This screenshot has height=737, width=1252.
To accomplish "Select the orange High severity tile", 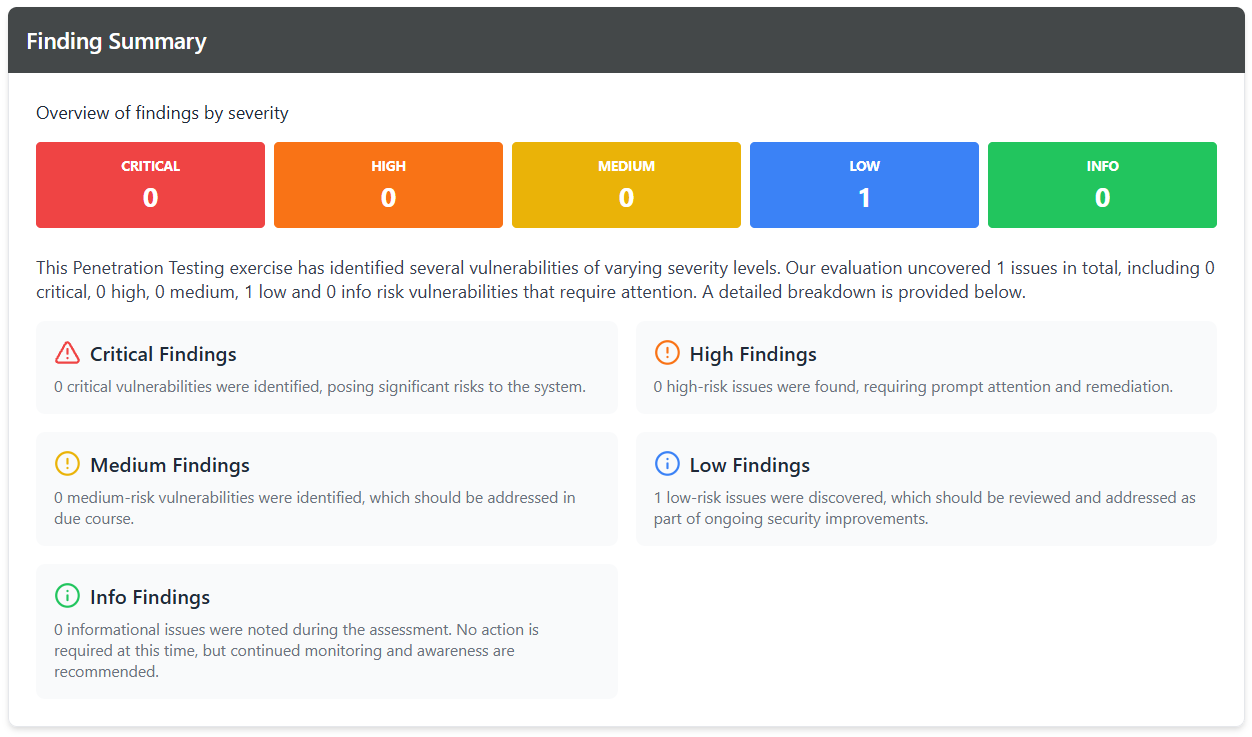I will click(388, 185).
